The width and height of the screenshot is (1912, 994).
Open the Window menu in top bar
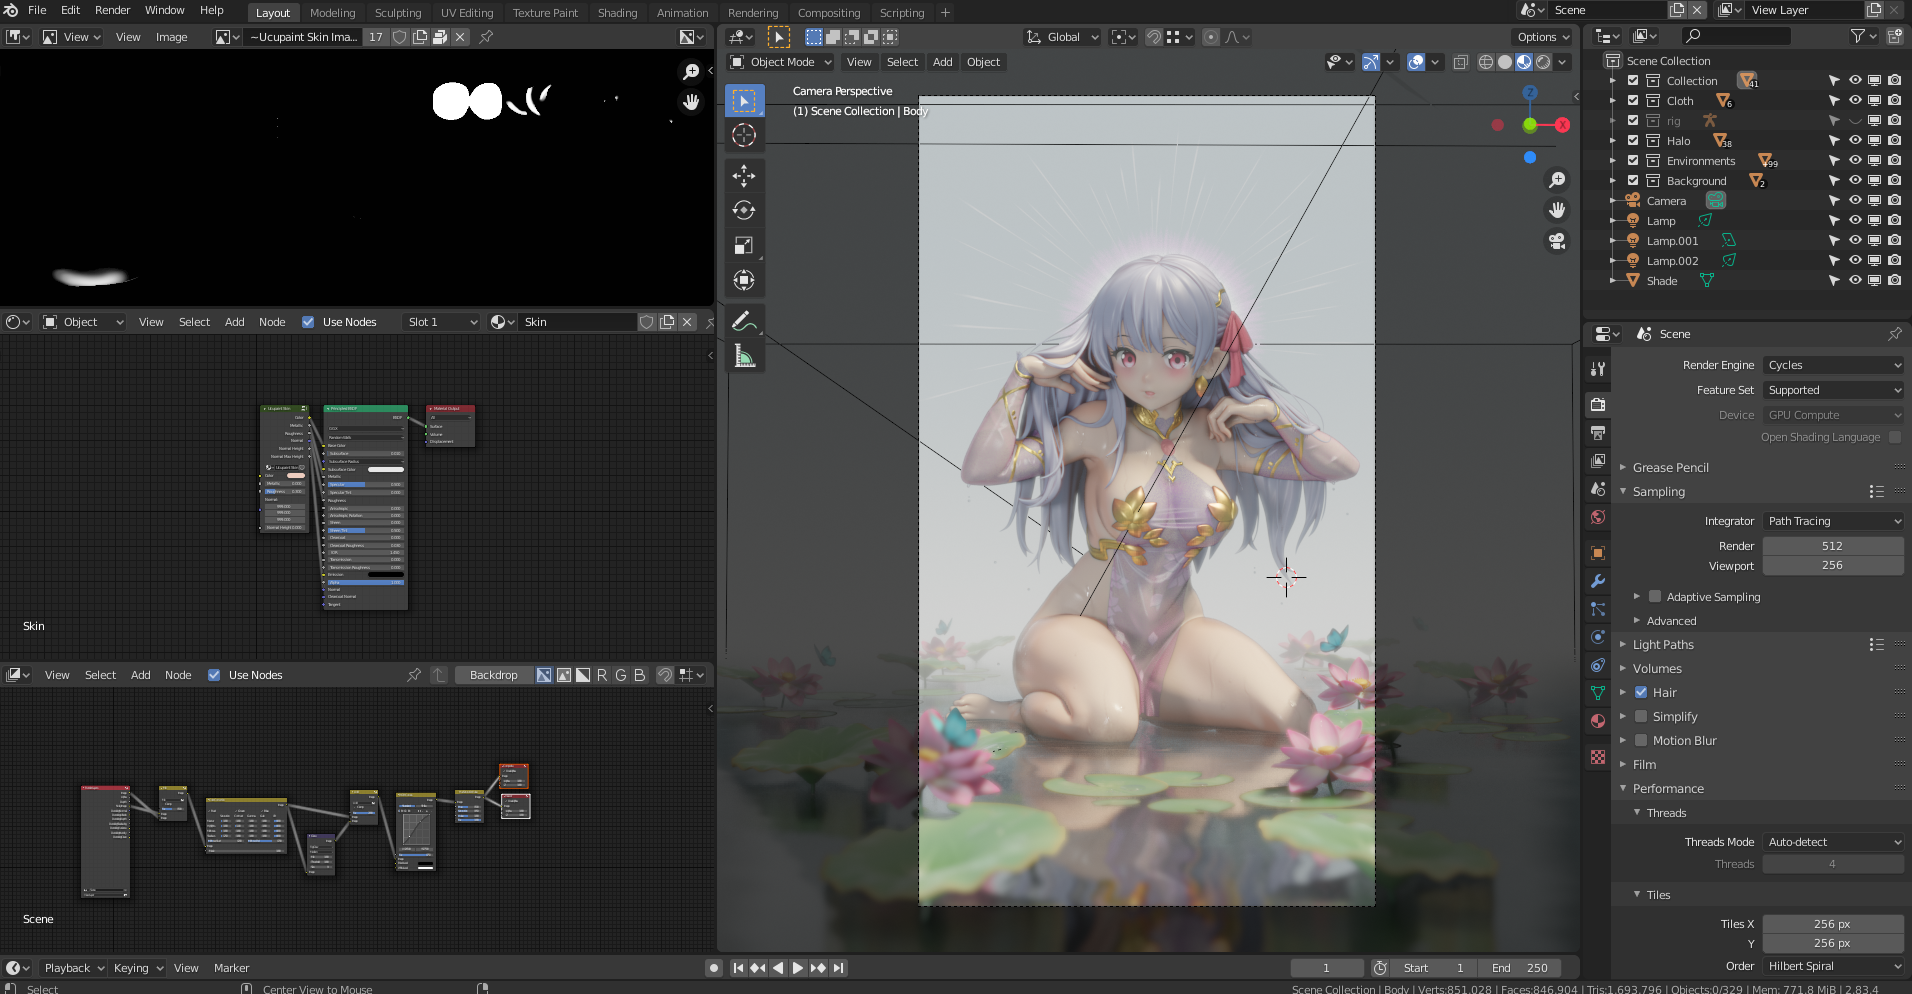[x=164, y=10]
